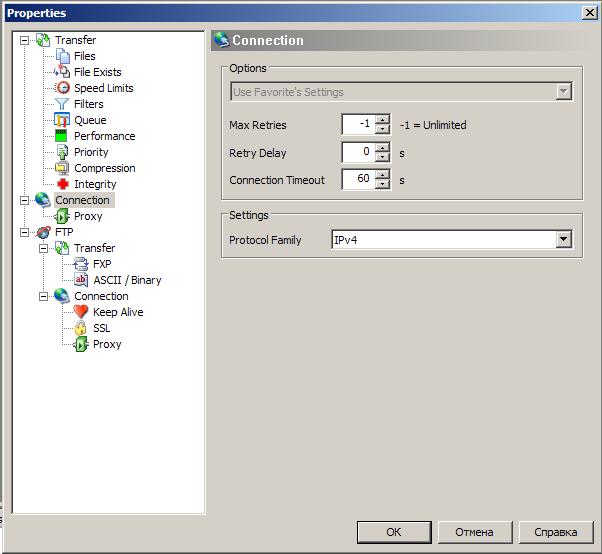This screenshot has width=602, height=554.
Task: Select the Queue tree item
Action: point(90,120)
